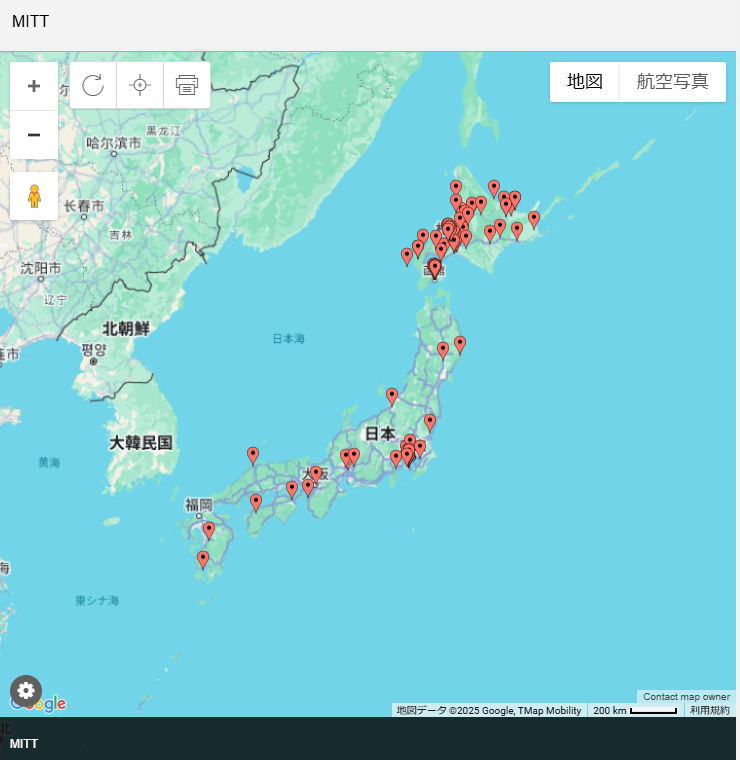
Task: Select the Street View pegman icon
Action: pyautogui.click(x=34, y=196)
